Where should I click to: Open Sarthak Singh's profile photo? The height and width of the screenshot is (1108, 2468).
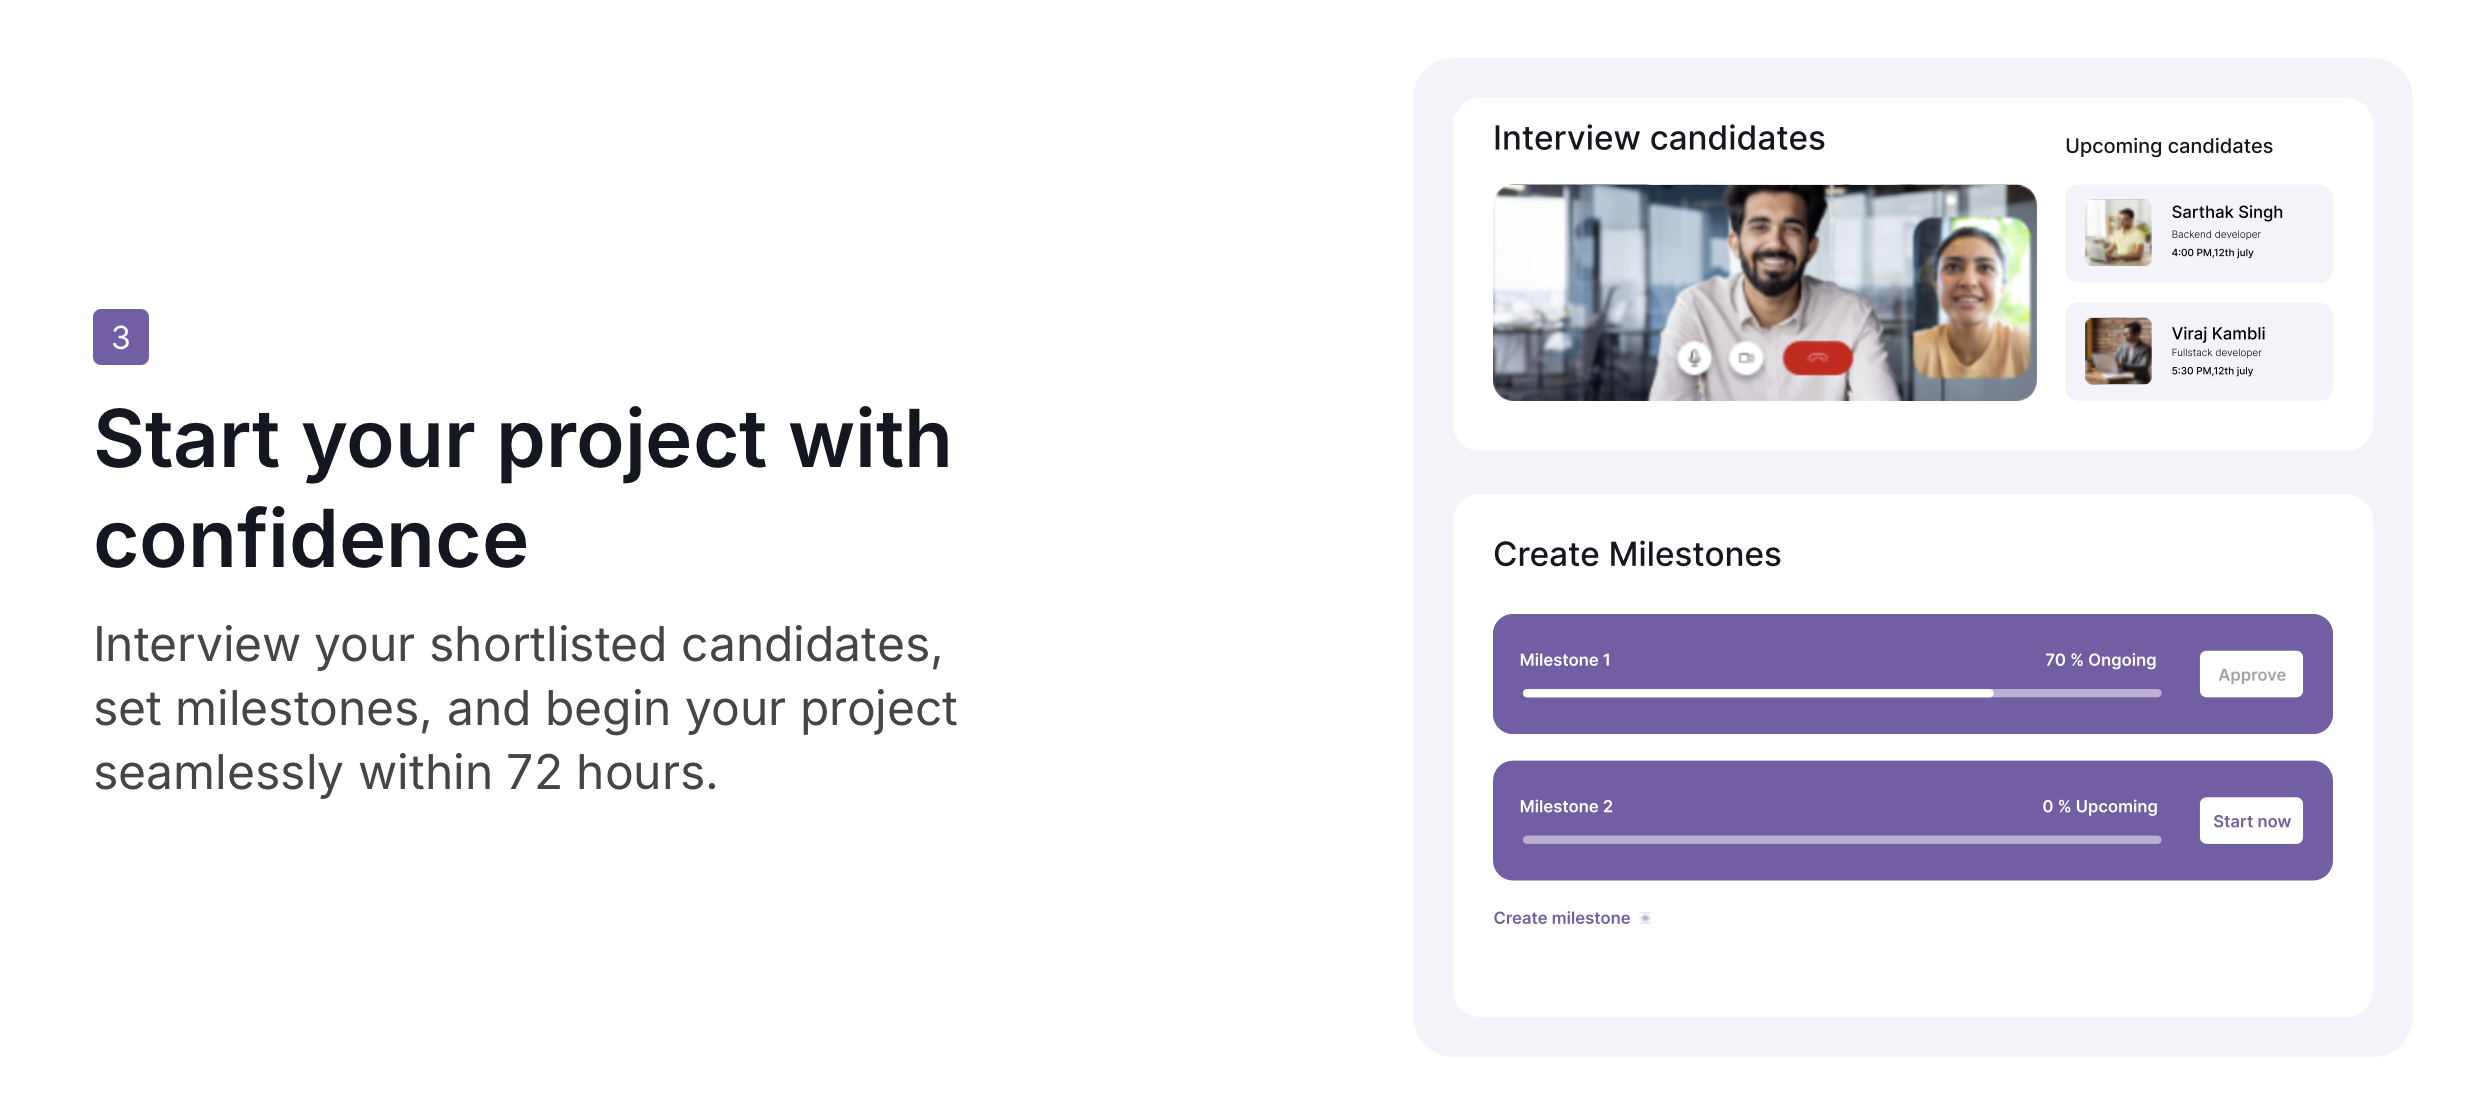(x=2117, y=232)
